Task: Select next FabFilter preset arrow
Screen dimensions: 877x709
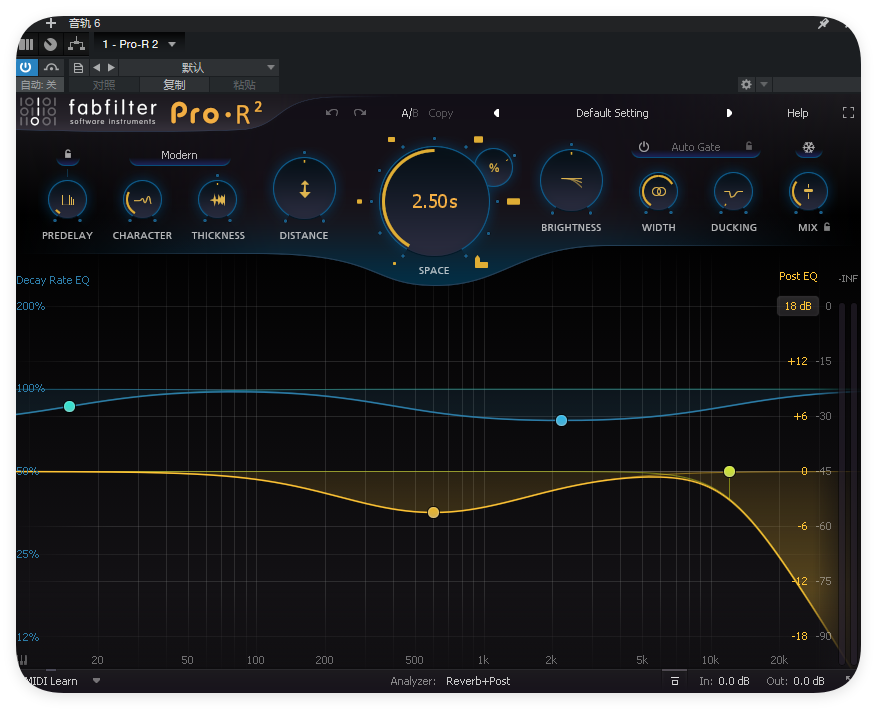Action: click(729, 113)
